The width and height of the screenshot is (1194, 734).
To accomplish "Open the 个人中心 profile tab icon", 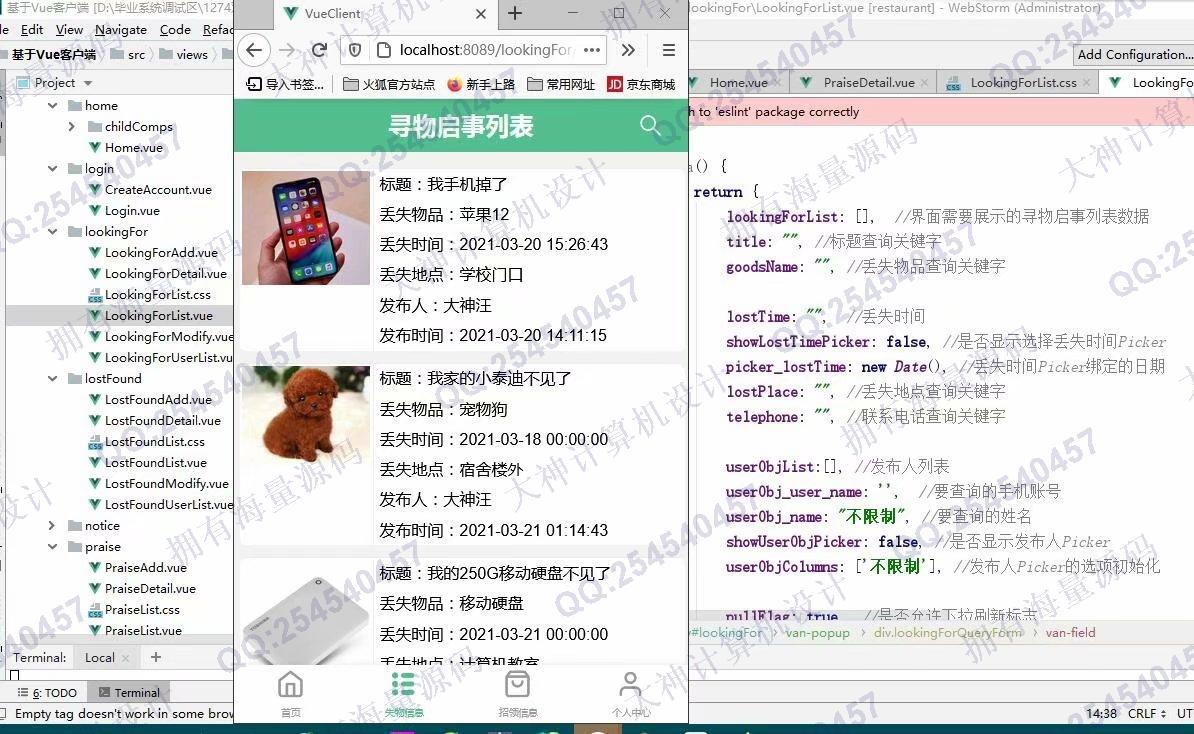I will pyautogui.click(x=630, y=685).
